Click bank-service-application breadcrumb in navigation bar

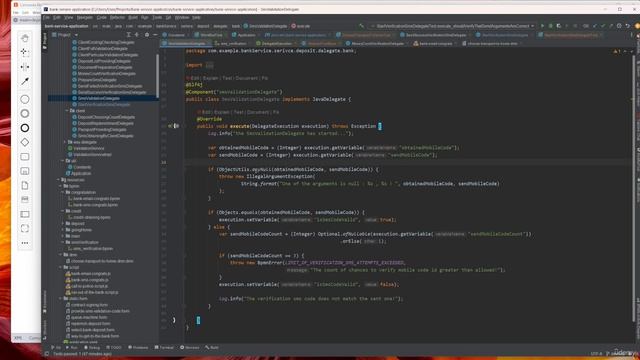[x=67, y=26]
